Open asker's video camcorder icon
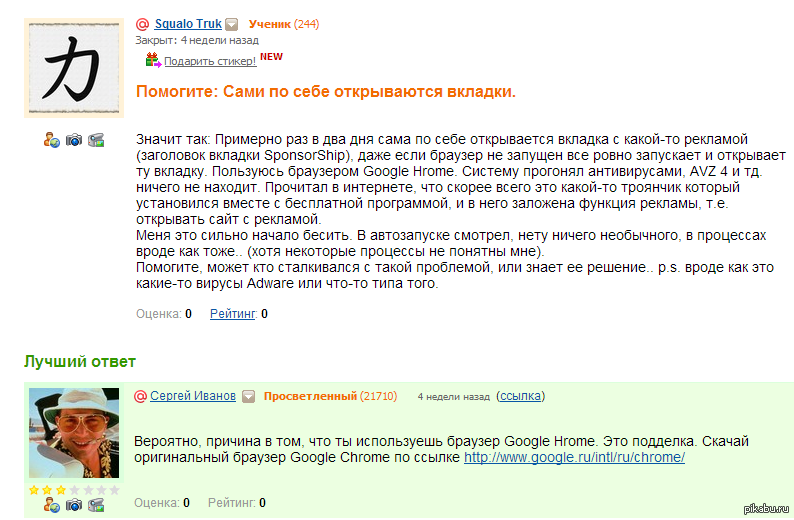The height and width of the screenshot is (520, 794). [x=96, y=140]
